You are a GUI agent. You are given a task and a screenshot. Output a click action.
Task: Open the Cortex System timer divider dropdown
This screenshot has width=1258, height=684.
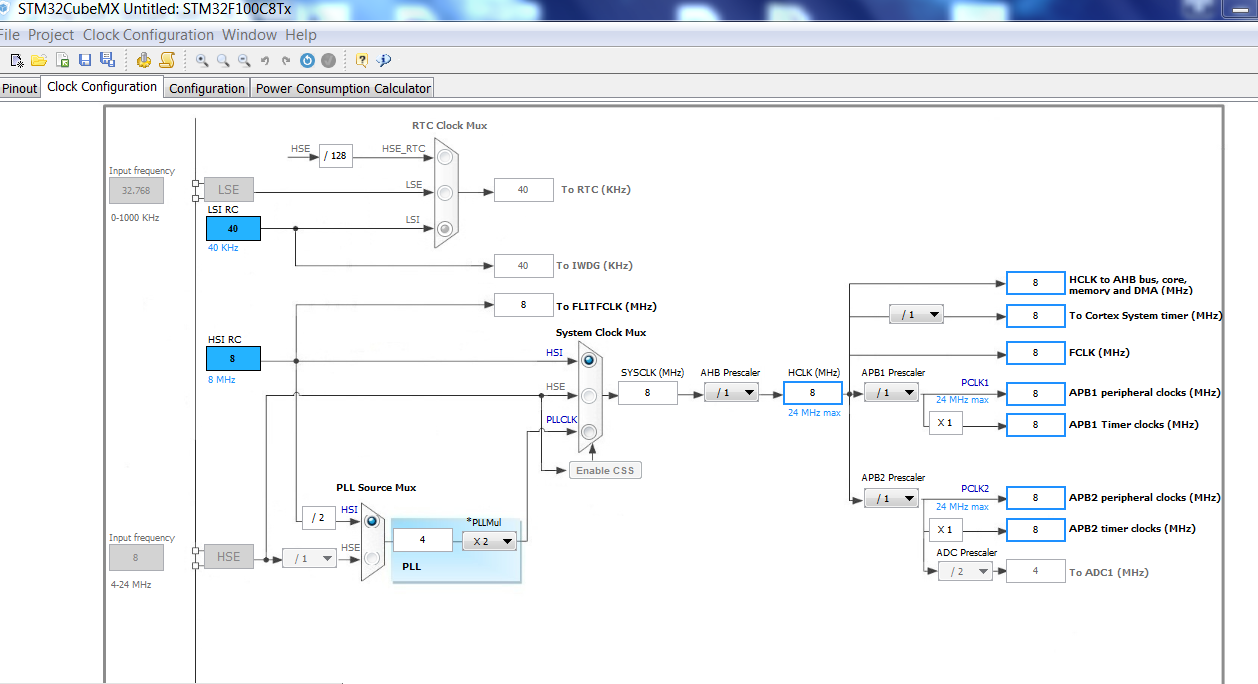pos(917,315)
